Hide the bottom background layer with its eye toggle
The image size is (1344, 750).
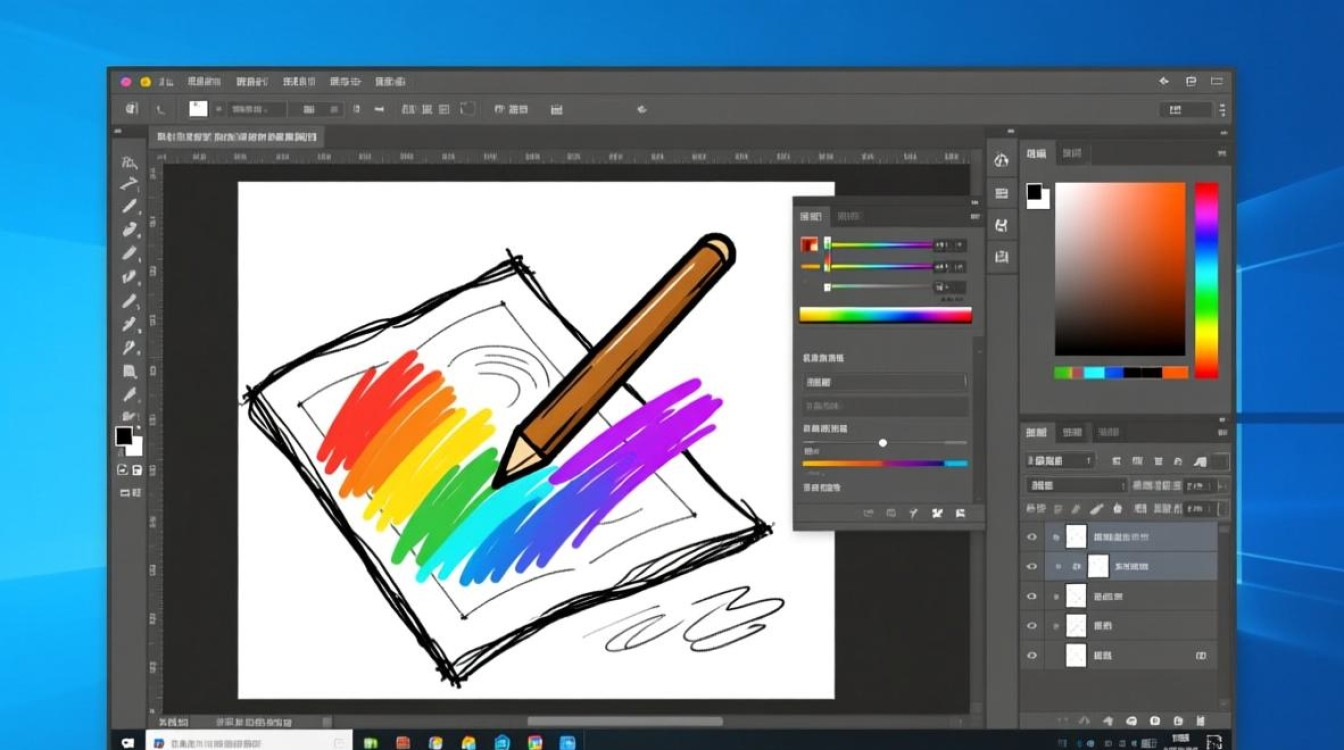click(1032, 655)
